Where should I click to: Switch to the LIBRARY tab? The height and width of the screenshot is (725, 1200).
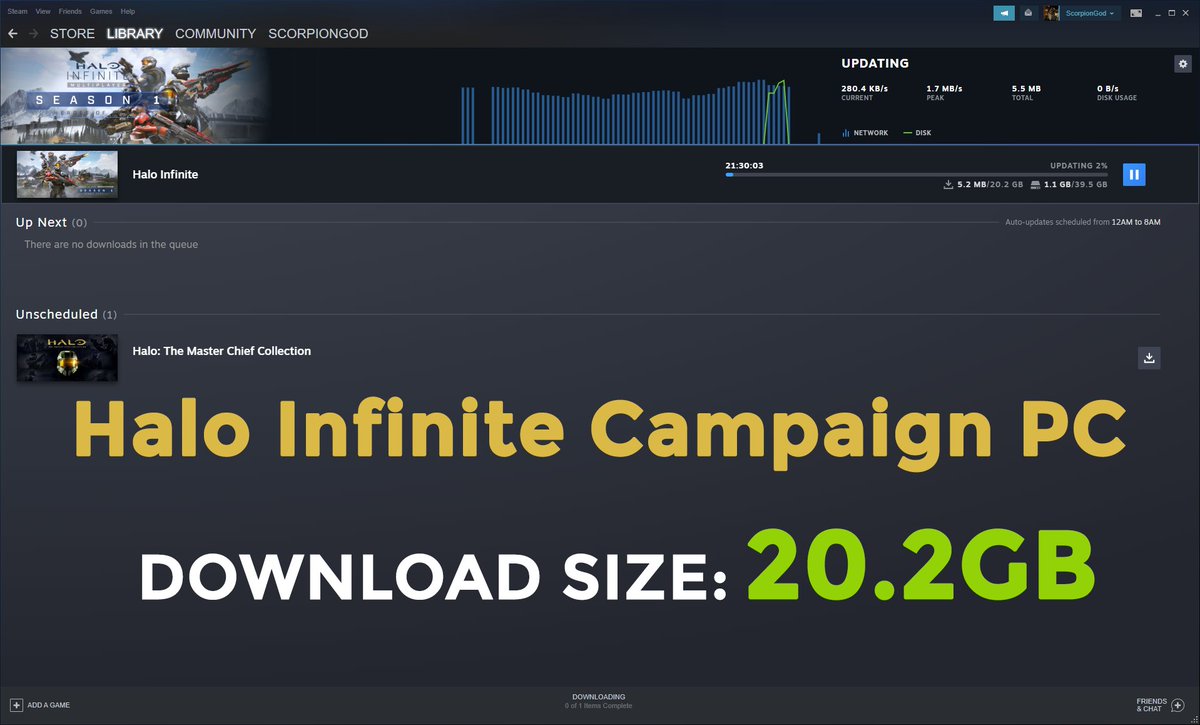135,34
